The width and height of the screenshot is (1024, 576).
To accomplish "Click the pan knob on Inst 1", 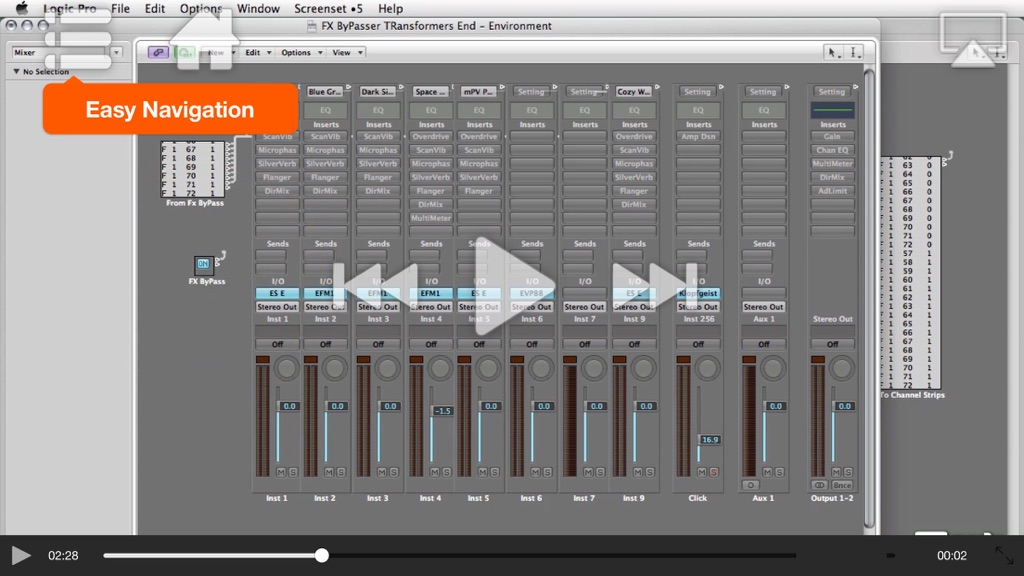I will (286, 368).
